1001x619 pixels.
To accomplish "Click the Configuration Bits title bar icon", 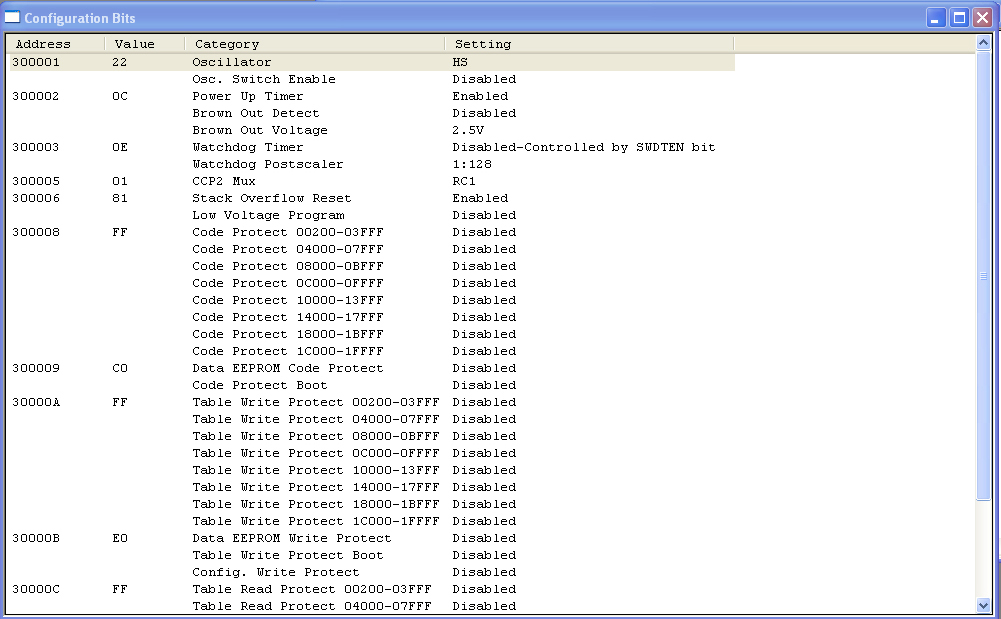I will 12,17.
